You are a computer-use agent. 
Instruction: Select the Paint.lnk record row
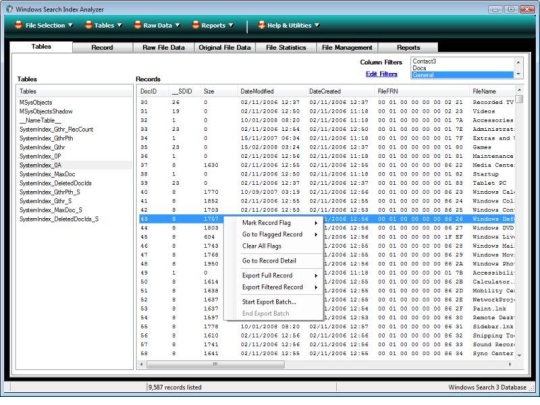click(x=326, y=309)
